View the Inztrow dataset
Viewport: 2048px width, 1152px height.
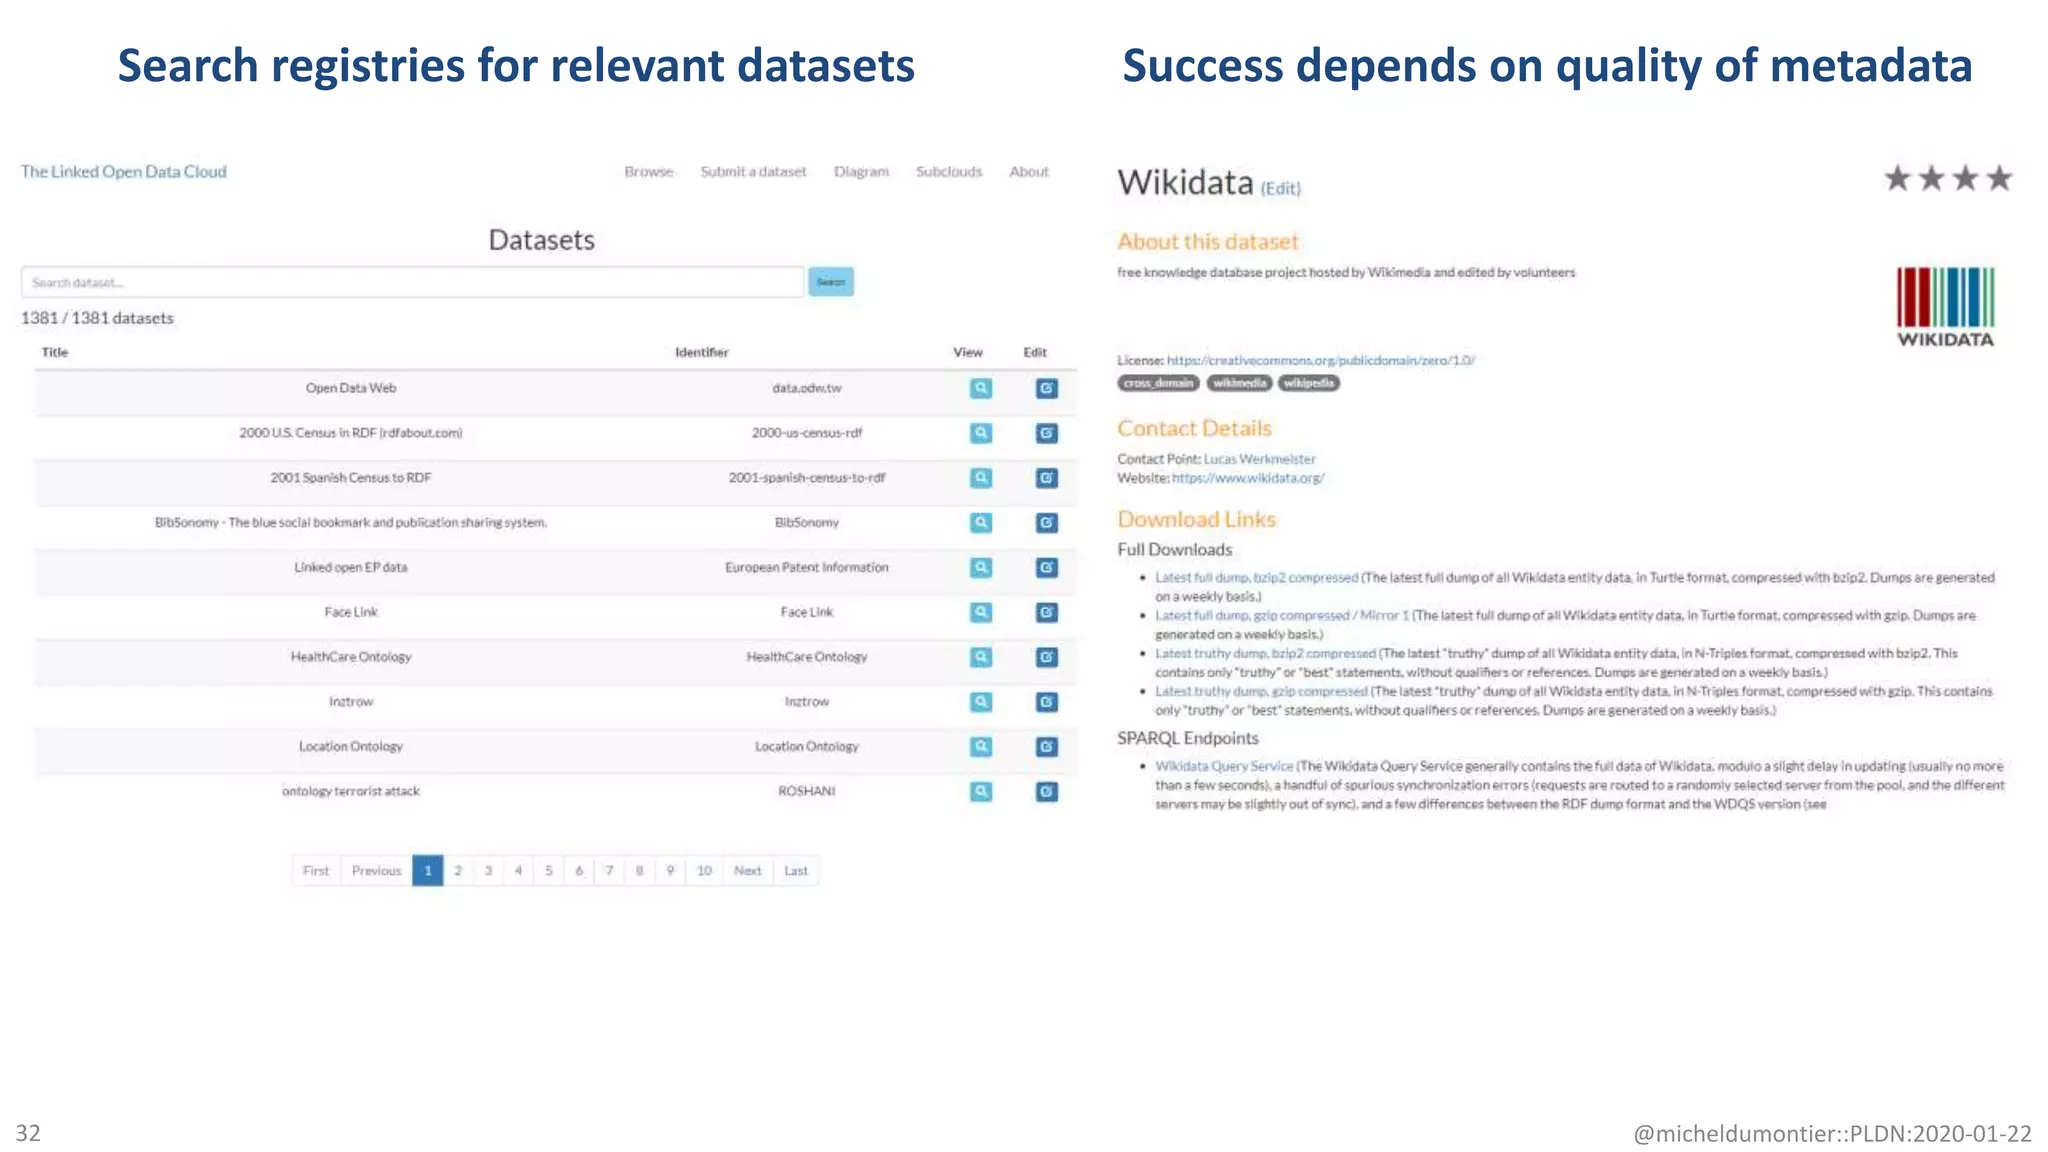(x=981, y=702)
